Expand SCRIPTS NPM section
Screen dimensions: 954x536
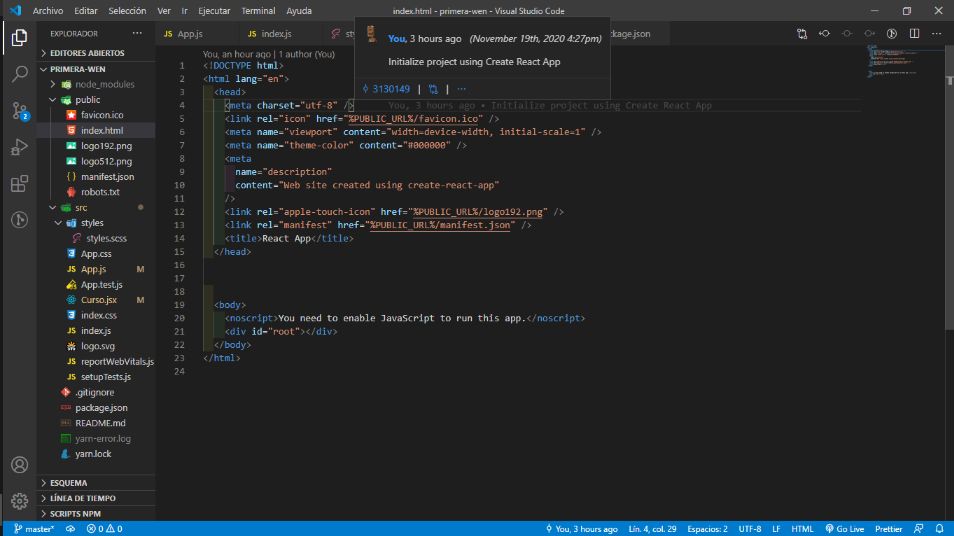(x=96, y=513)
